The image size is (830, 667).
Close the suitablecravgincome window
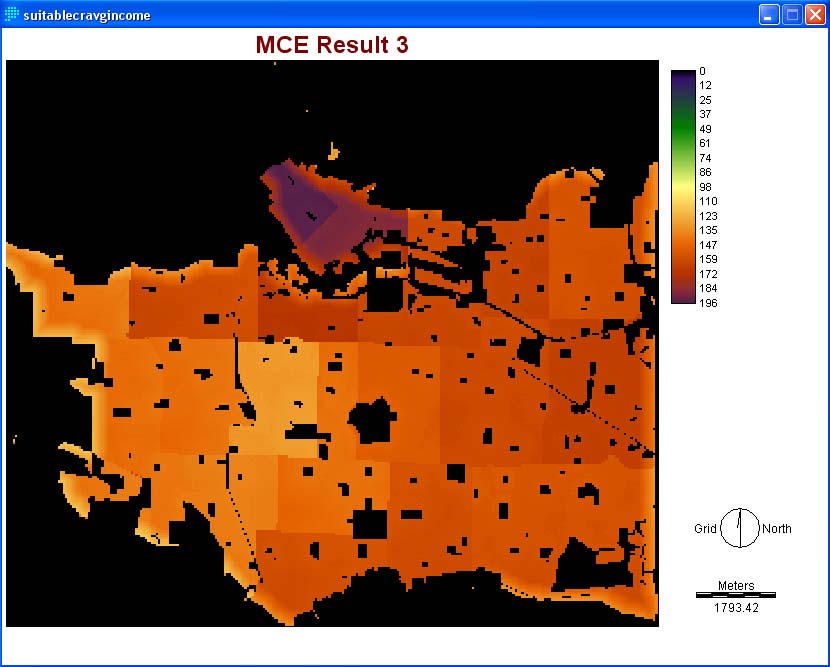click(x=814, y=15)
